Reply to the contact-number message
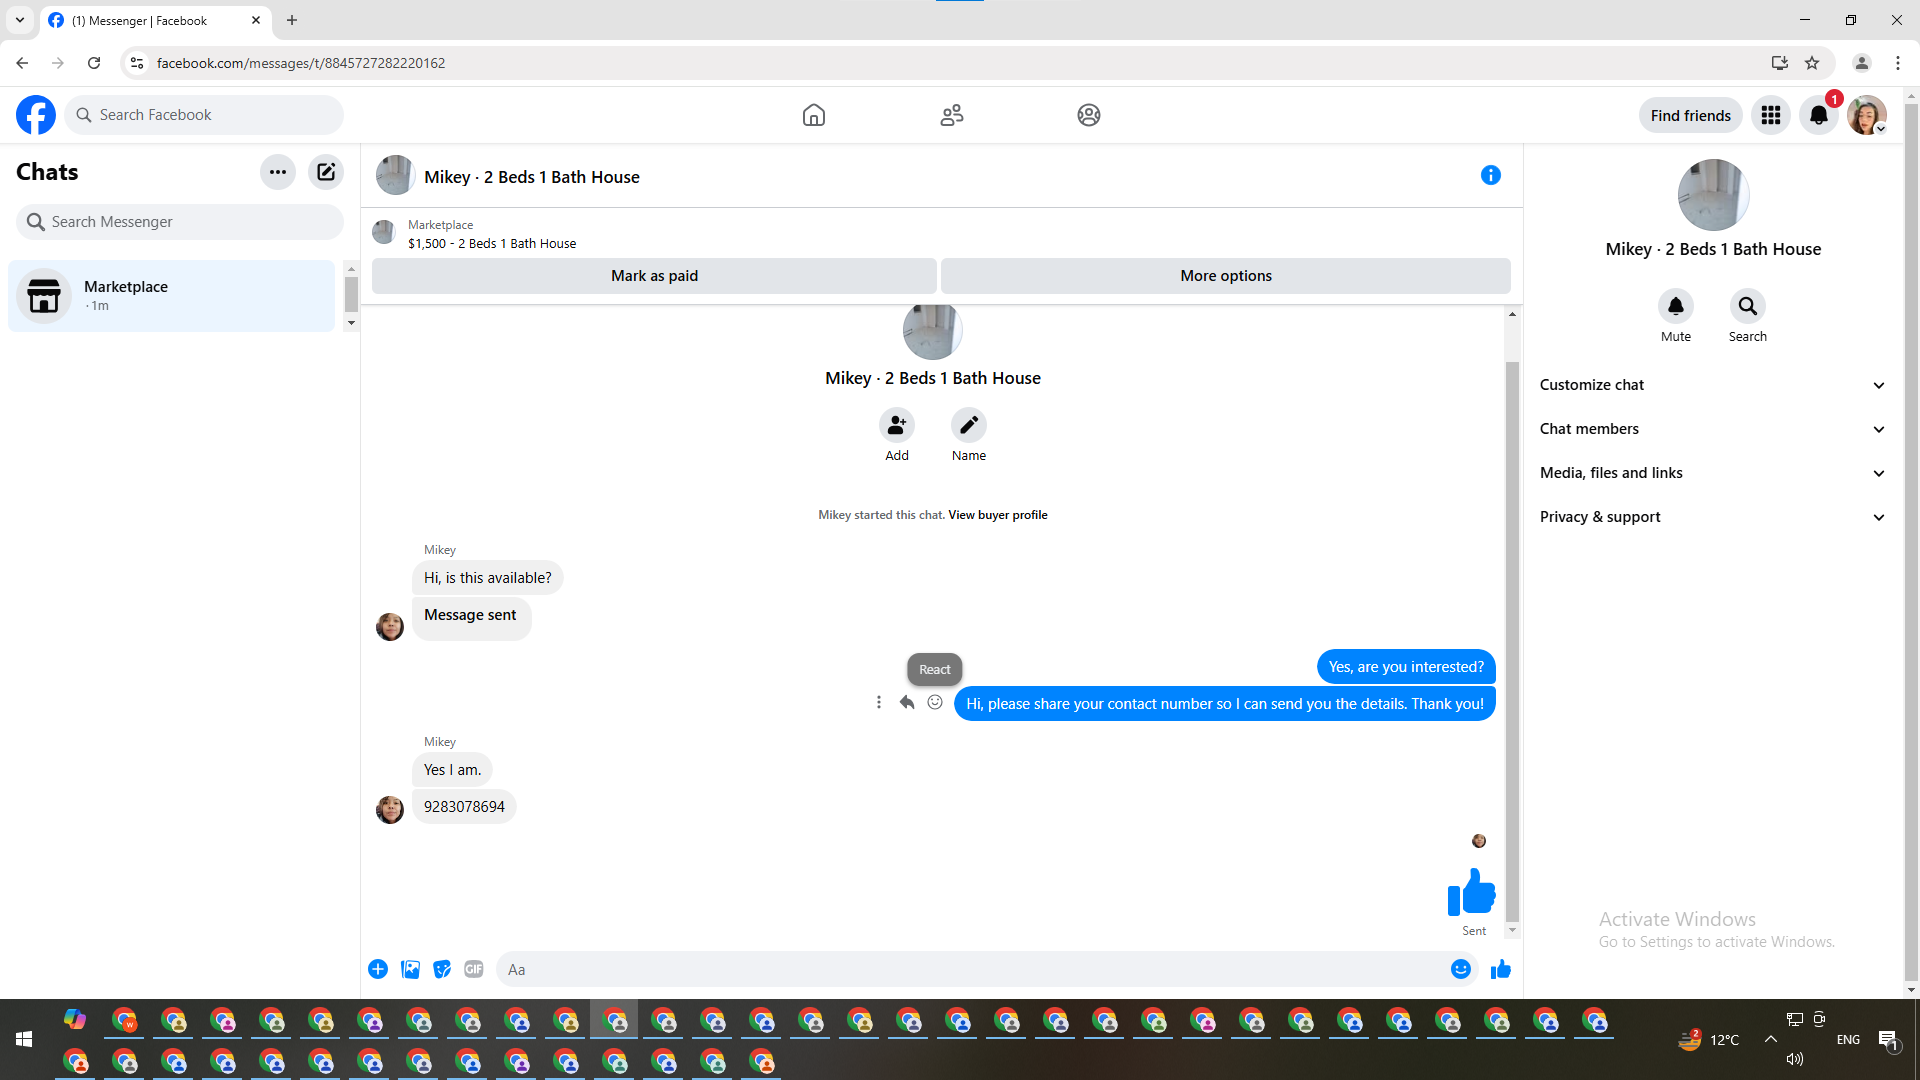Viewport: 1920px width, 1080px height. pos(907,703)
